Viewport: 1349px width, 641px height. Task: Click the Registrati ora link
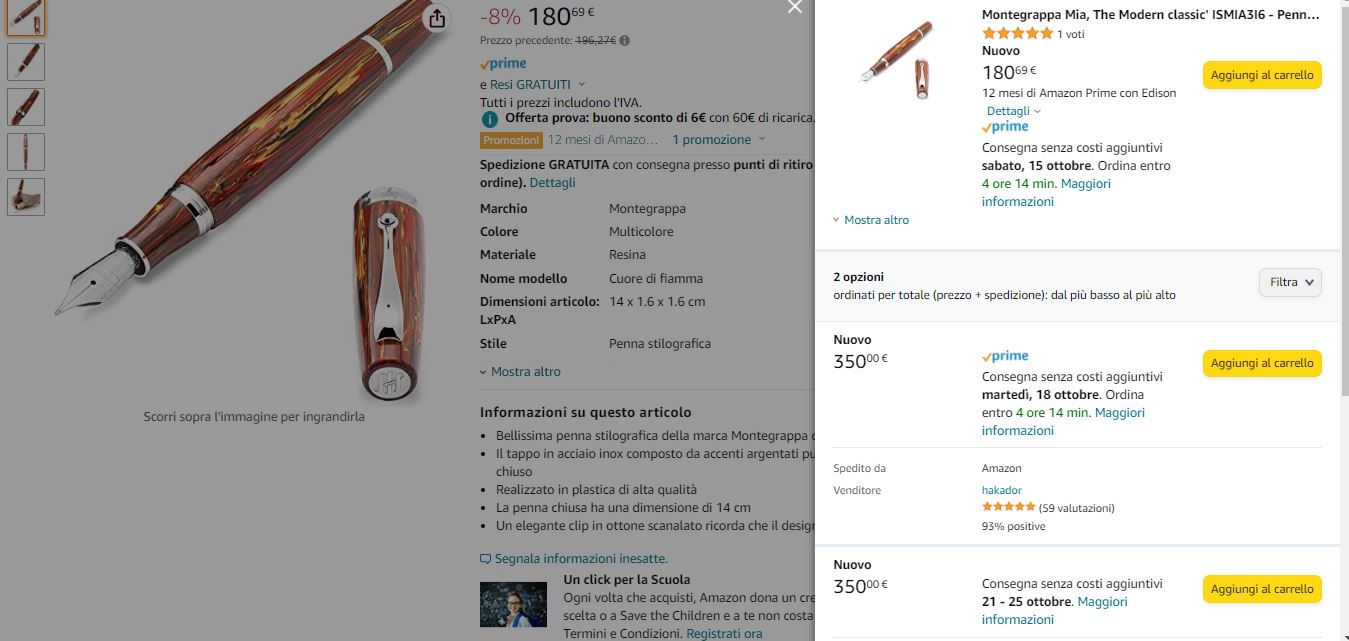[724, 634]
